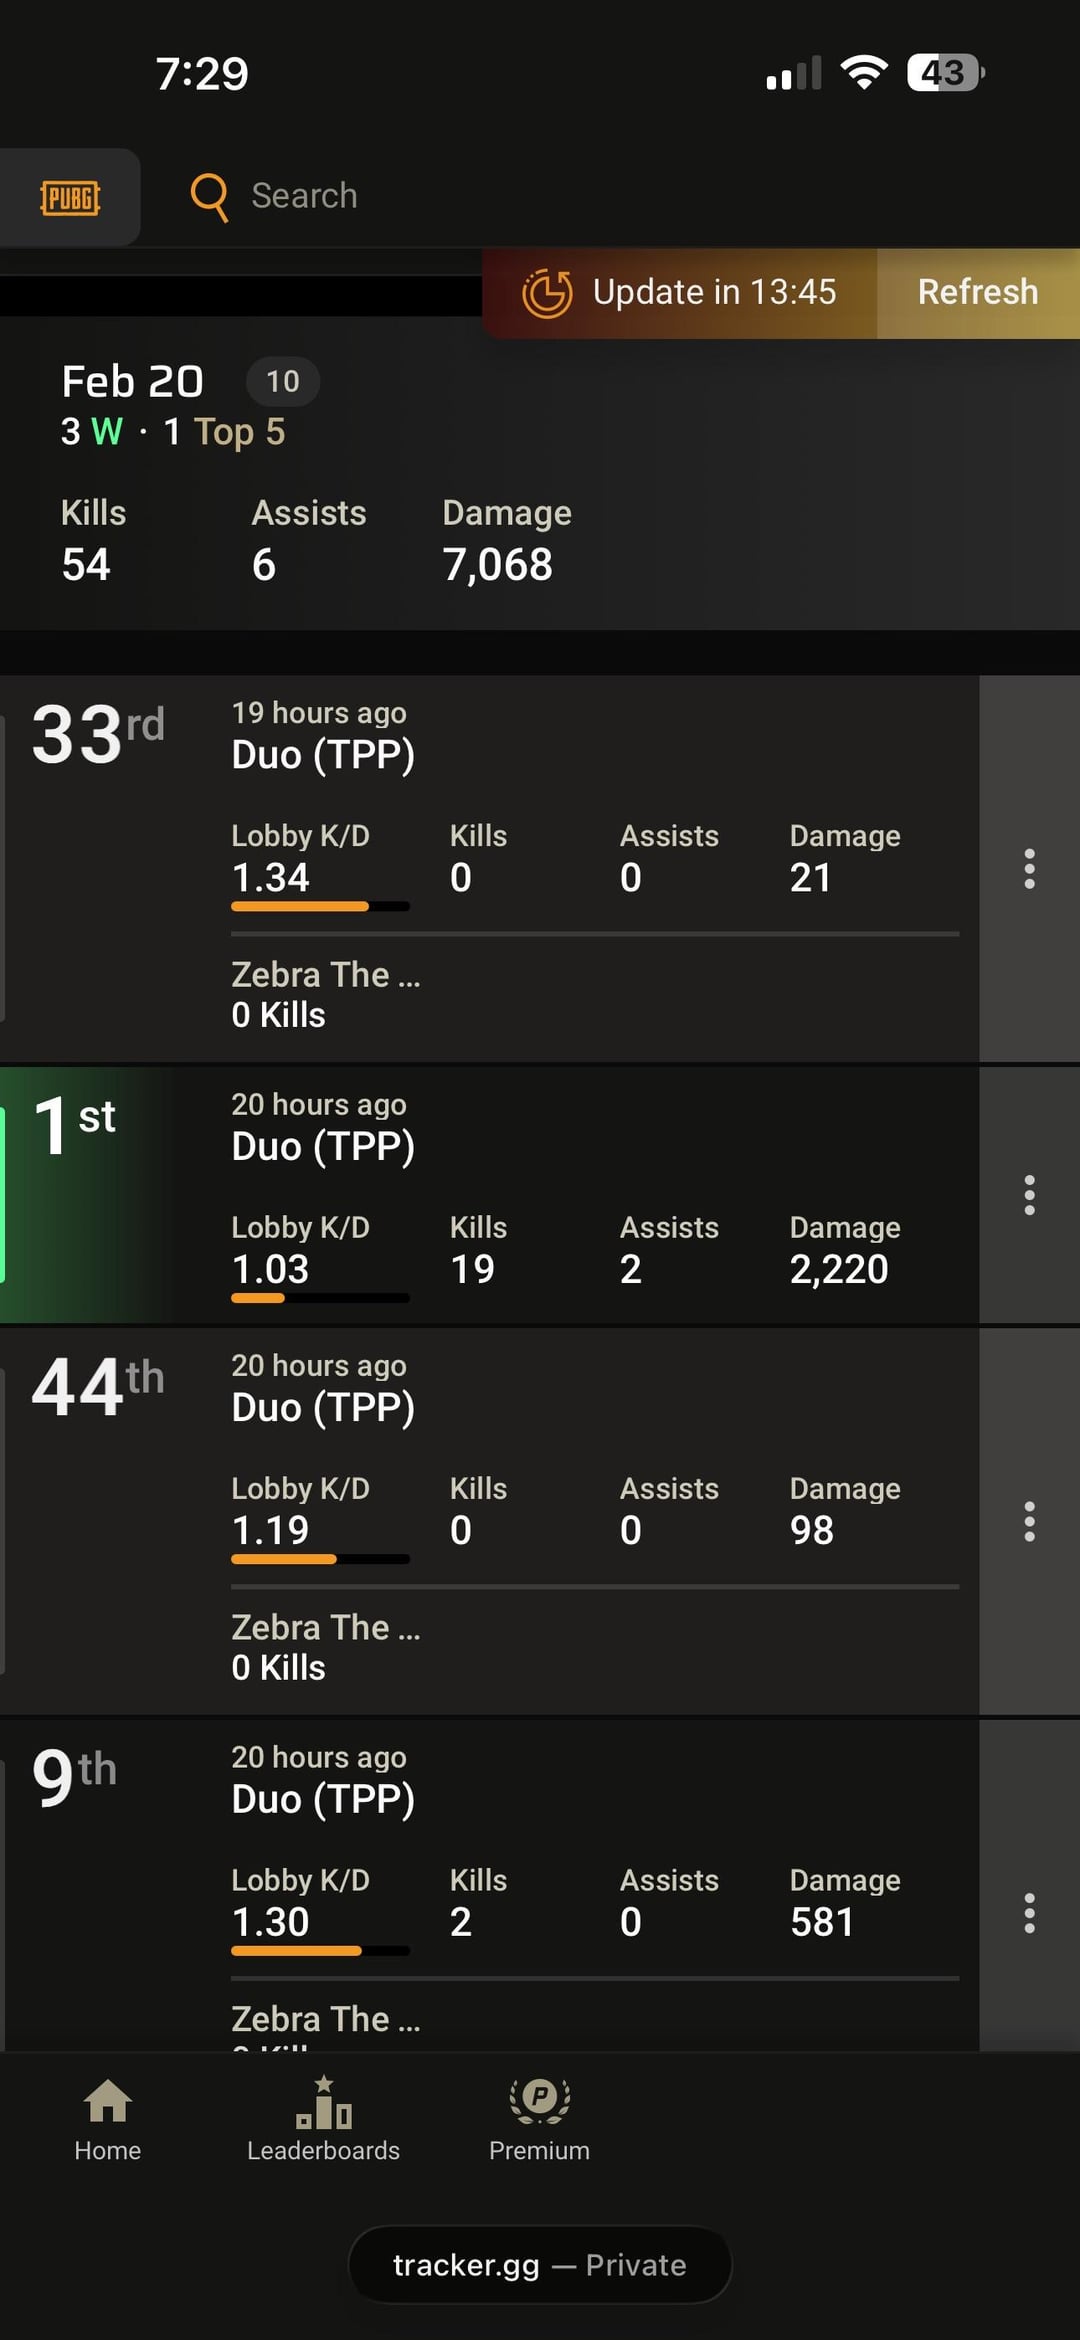Click the update timer clock icon
Screen dimensions: 1080x2340
547,293
